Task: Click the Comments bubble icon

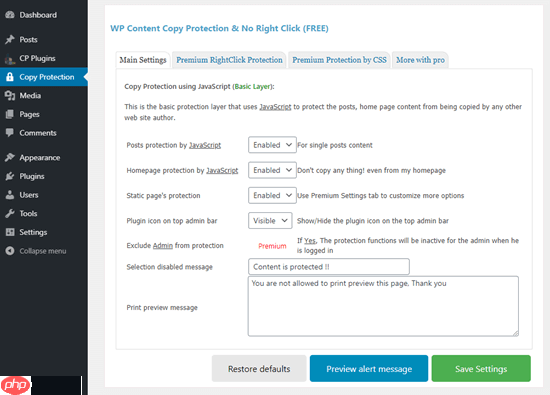Action: (10, 133)
